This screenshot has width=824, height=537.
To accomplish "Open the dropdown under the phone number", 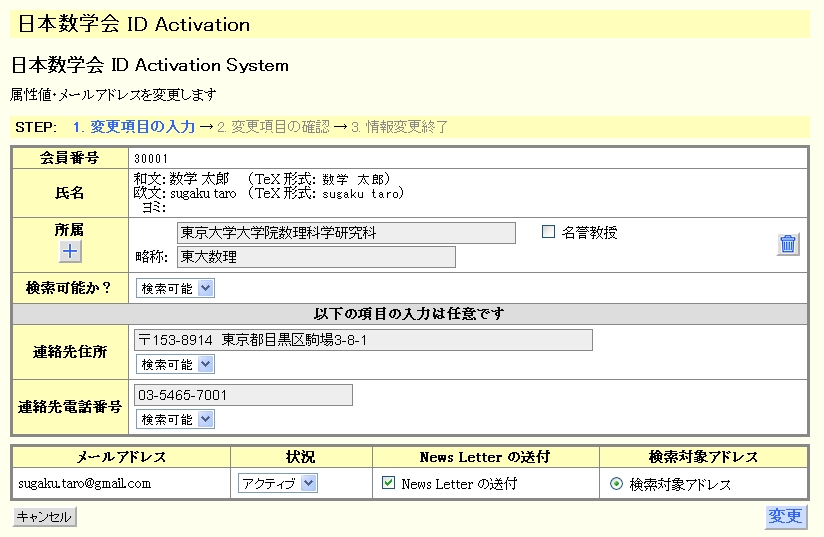I will [x=175, y=420].
